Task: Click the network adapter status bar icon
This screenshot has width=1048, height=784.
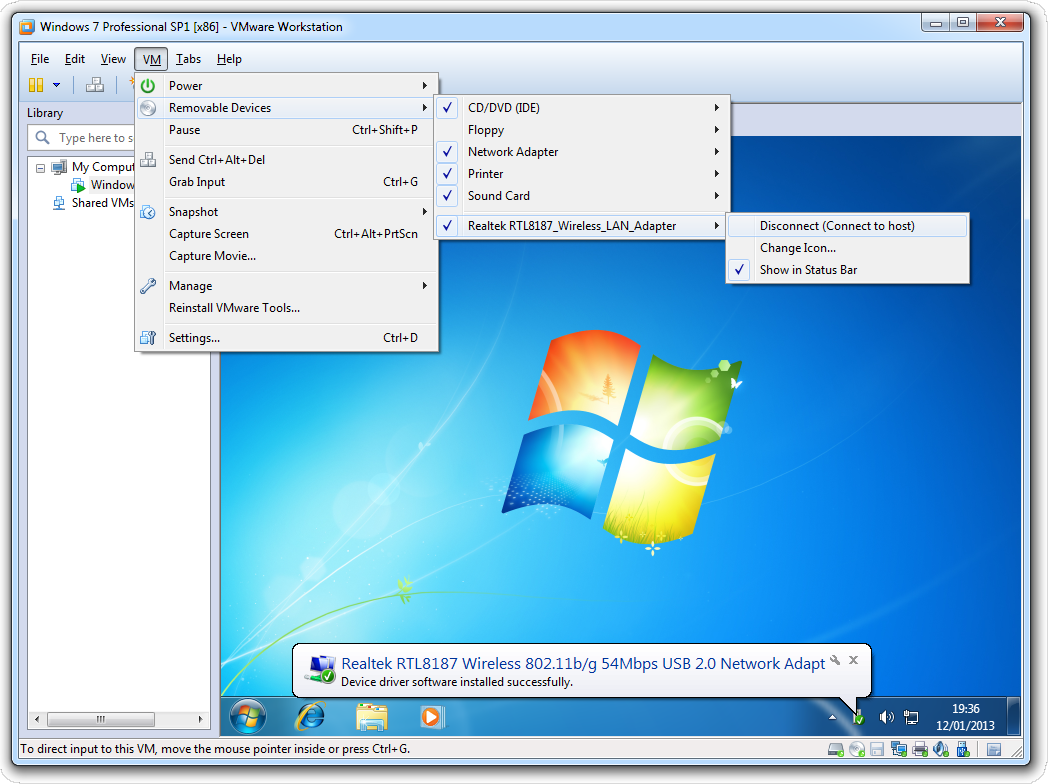Action: (x=897, y=749)
